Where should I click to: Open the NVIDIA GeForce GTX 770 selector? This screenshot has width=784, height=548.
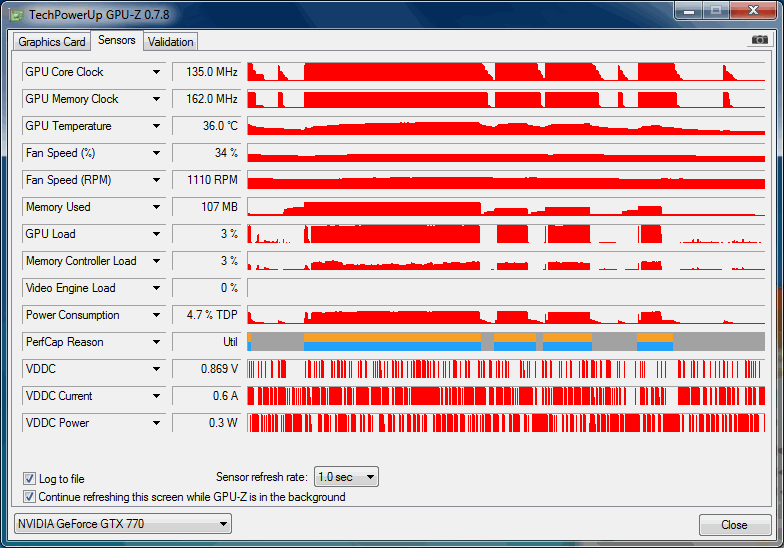(122, 524)
